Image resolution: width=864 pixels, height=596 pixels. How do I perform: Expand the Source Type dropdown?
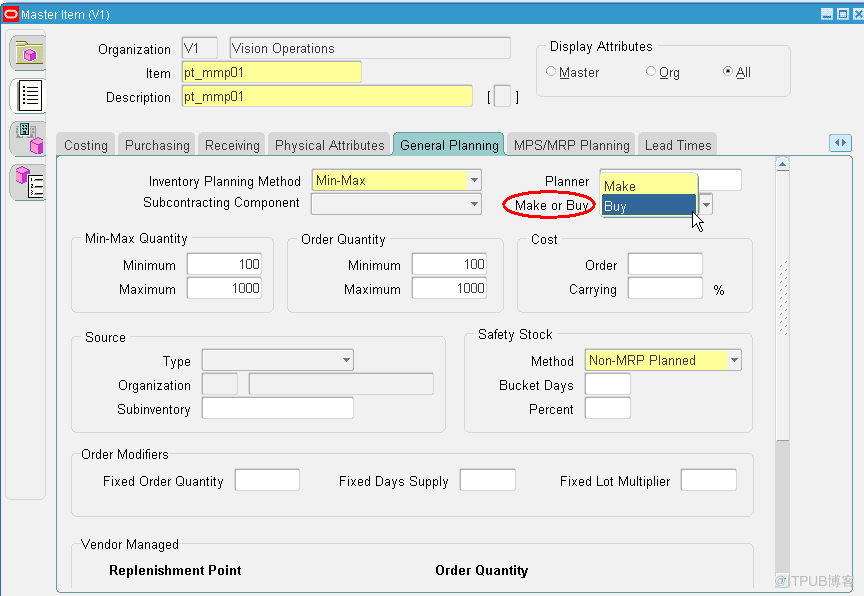tap(346, 361)
